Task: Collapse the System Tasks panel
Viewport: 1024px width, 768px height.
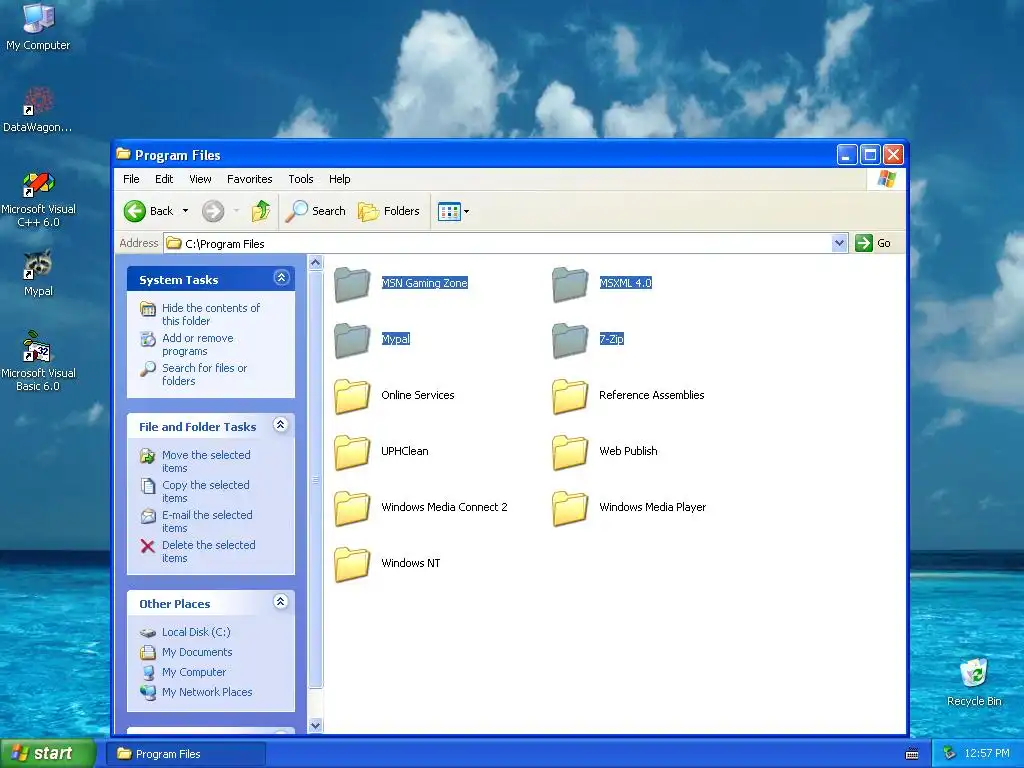Action: [x=281, y=278]
